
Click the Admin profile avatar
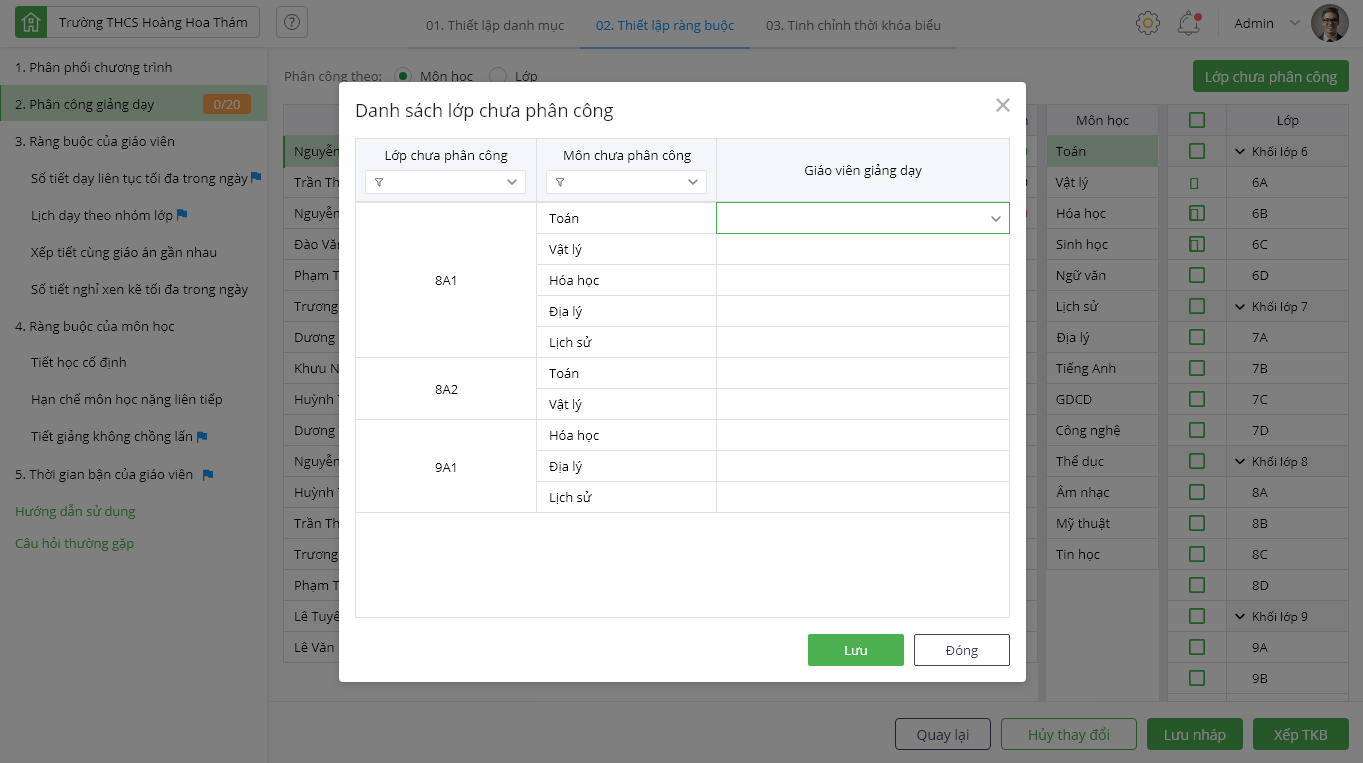click(1329, 23)
